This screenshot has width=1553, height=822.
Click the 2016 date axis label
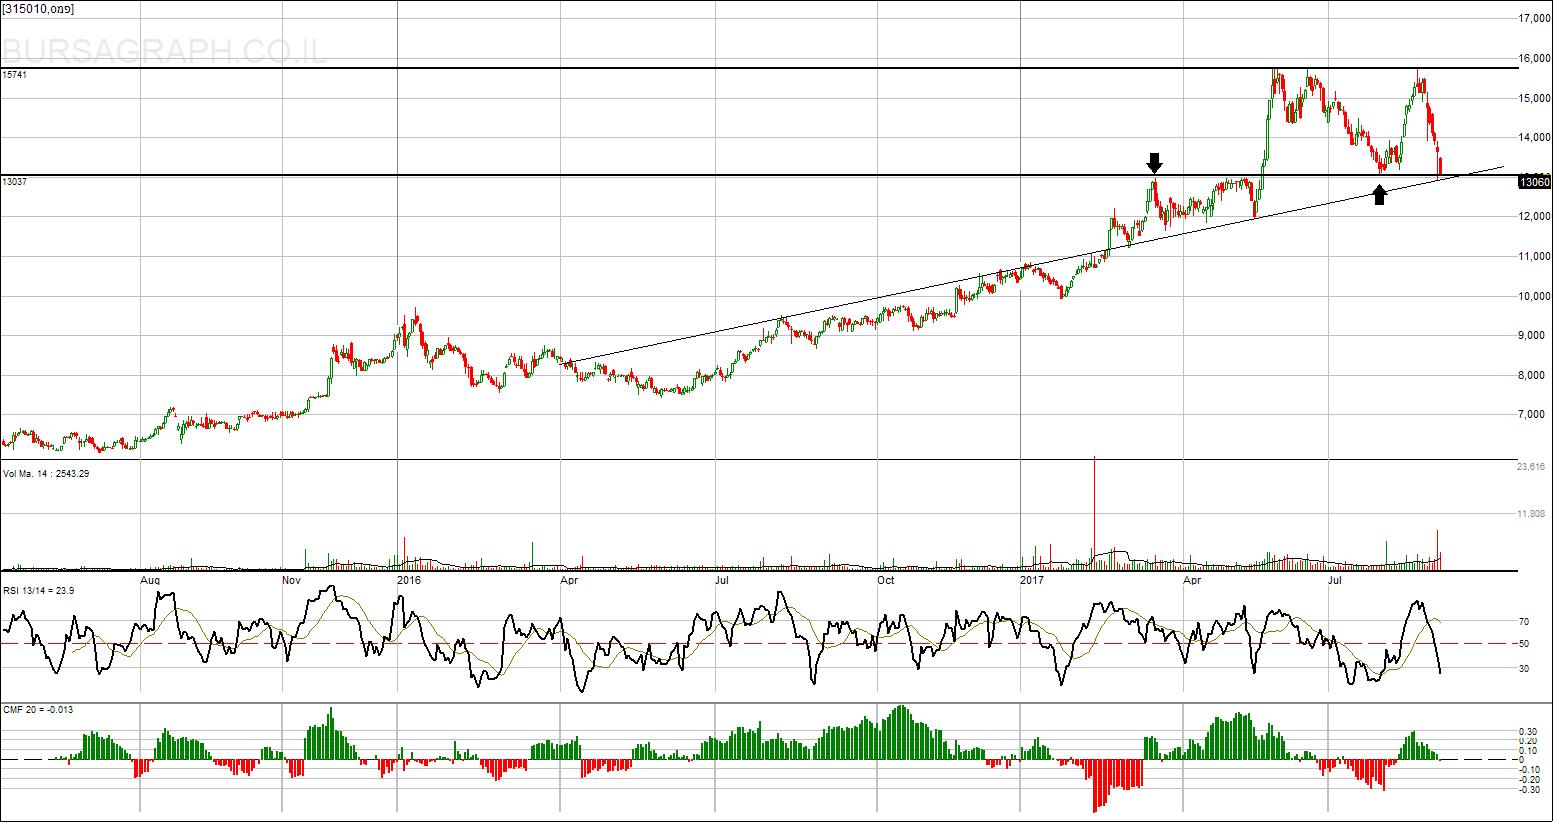click(x=409, y=580)
